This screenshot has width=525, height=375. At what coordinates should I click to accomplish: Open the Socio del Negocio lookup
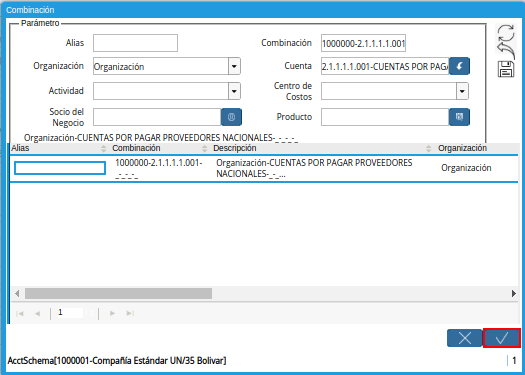(231, 117)
